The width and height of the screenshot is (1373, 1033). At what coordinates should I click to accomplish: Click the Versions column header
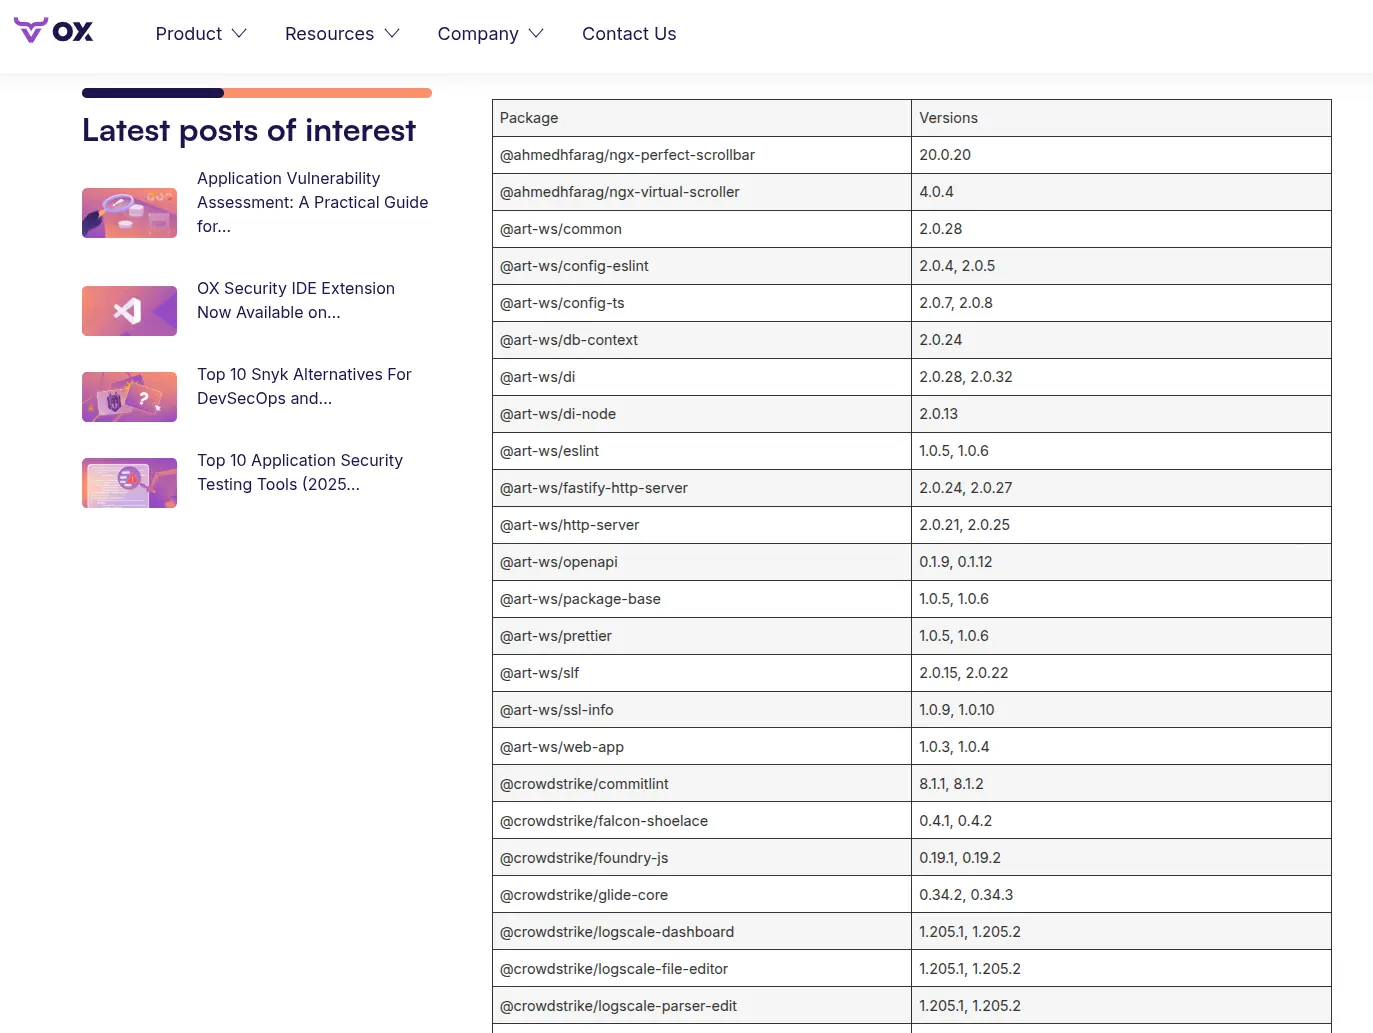(1121, 118)
